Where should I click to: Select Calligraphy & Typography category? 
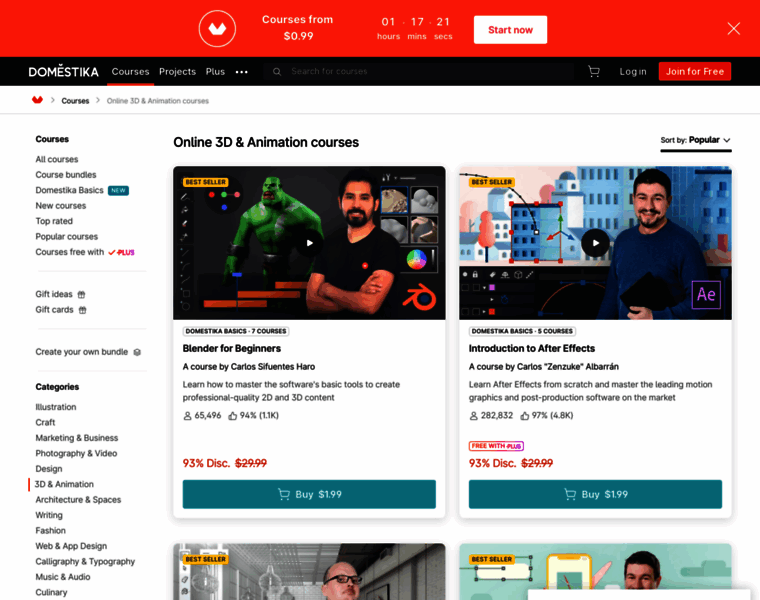point(85,562)
